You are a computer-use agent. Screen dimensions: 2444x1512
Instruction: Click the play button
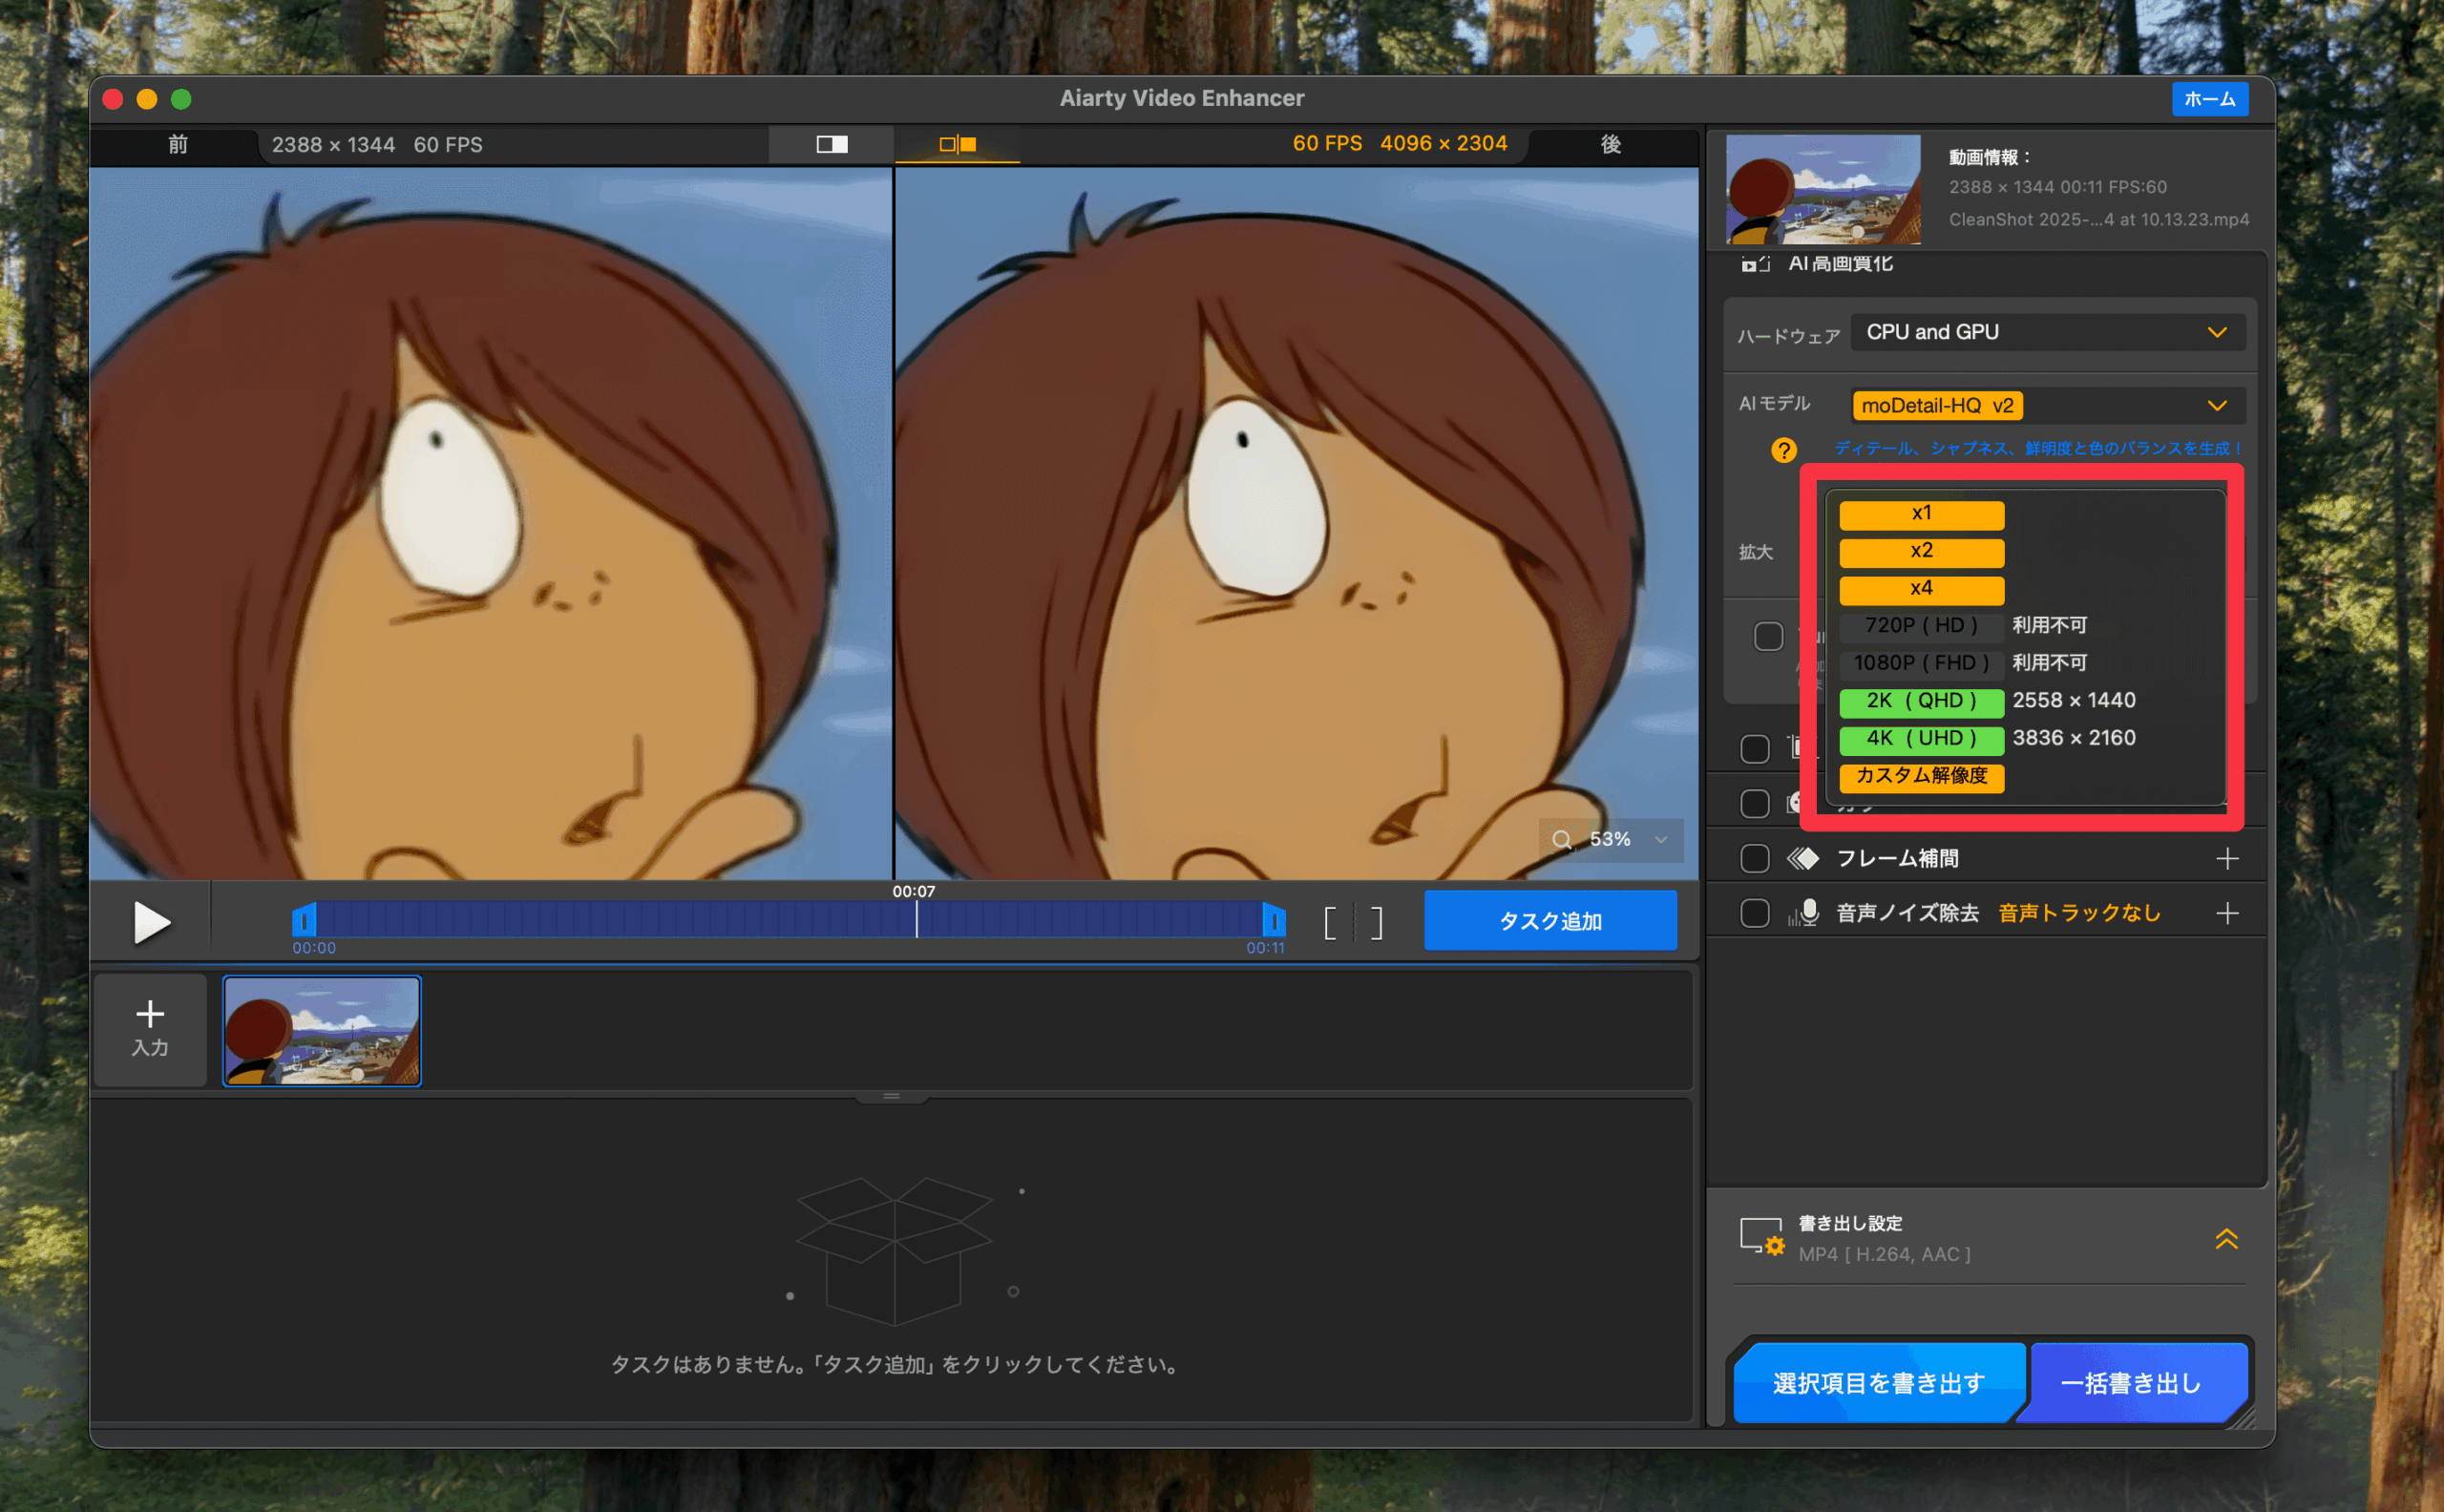(151, 922)
